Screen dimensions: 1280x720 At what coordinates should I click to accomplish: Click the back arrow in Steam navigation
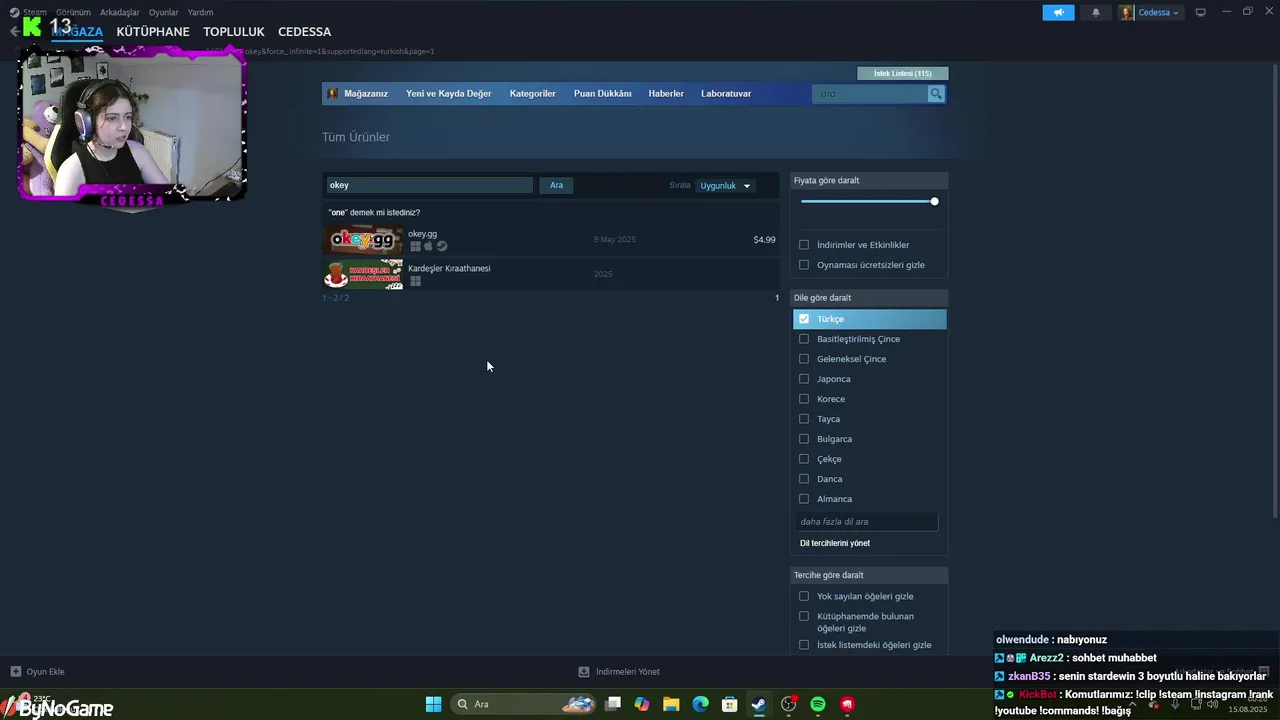pyautogui.click(x=14, y=31)
